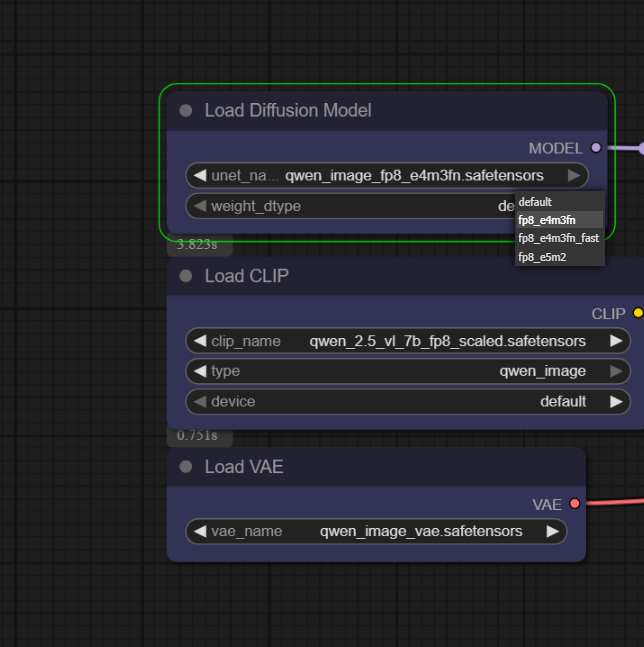This screenshot has height=647, width=644.
Task: Click the Load Diffusion Model title
Action: [x=288, y=111]
